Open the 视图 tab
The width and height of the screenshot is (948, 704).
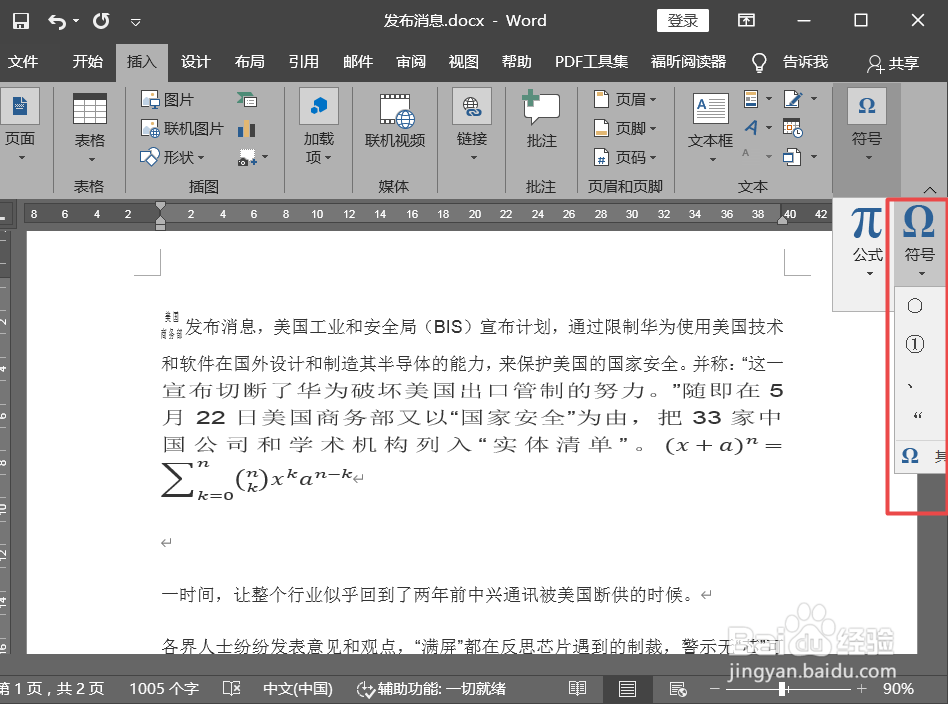[464, 62]
